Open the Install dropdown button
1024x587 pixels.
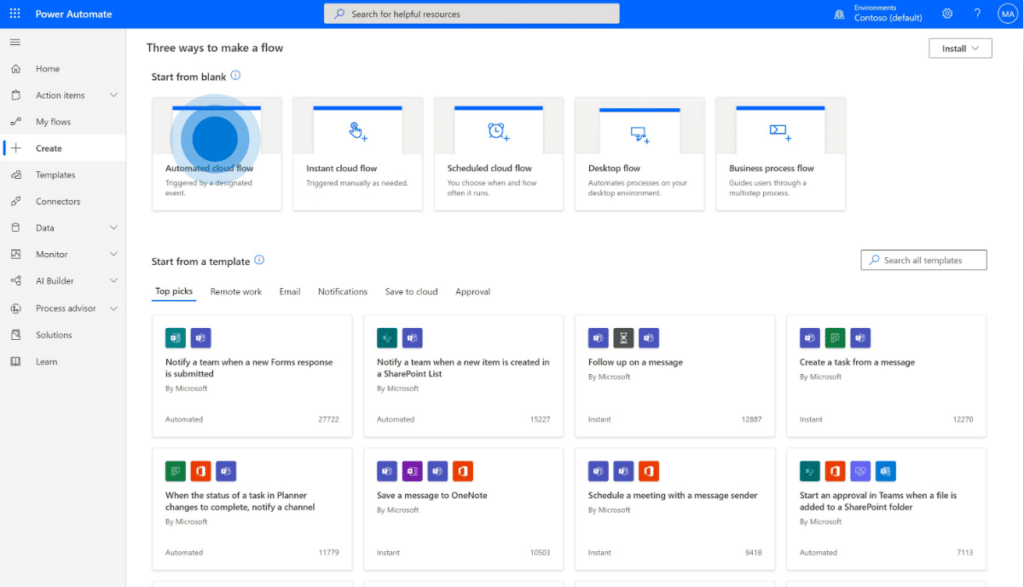pos(959,47)
